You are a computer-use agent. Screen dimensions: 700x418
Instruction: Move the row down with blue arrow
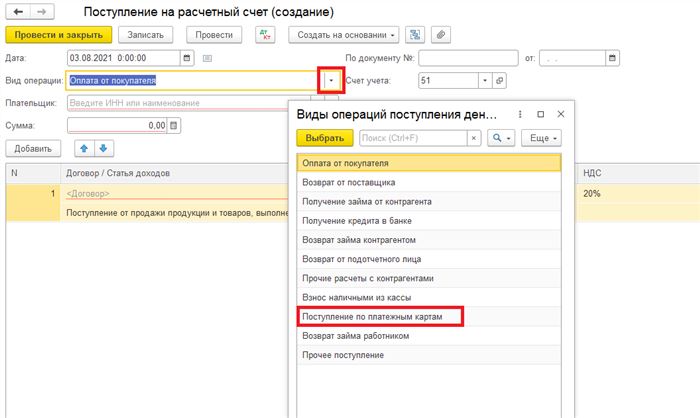tap(104, 149)
